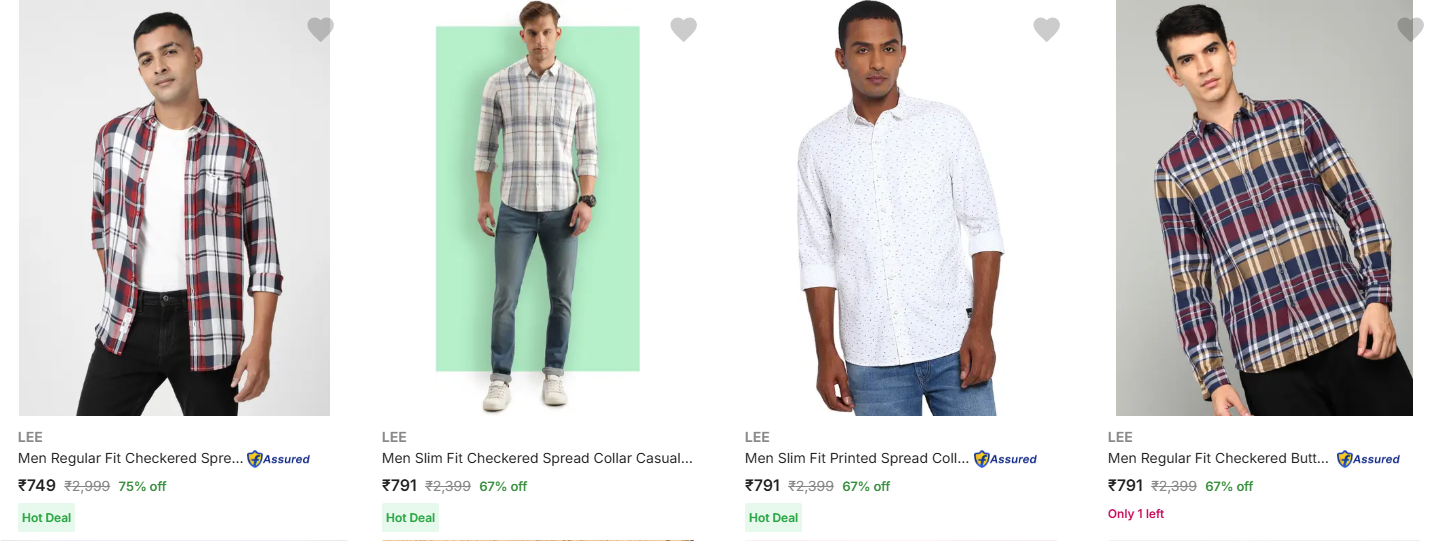This screenshot has width=1443, height=541.
Task: Open 'Men Regular Fit Checkered Butt...' link
Action: (1220, 459)
